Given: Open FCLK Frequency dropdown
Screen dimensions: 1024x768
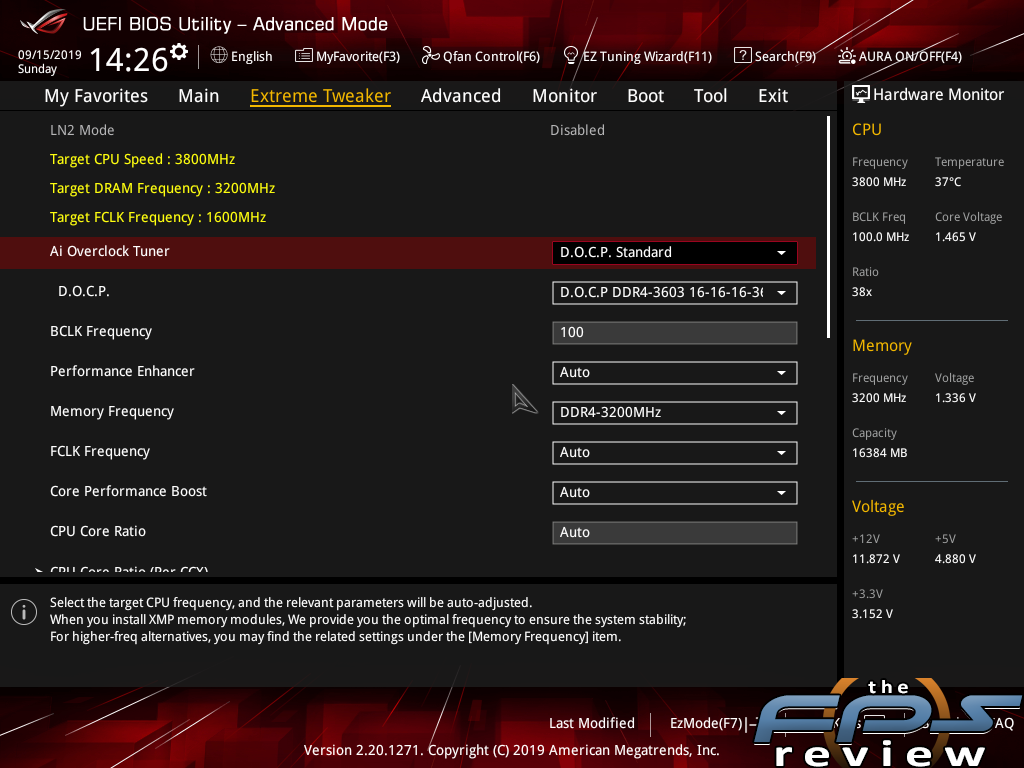Looking at the screenshot, I should click(x=674, y=453).
